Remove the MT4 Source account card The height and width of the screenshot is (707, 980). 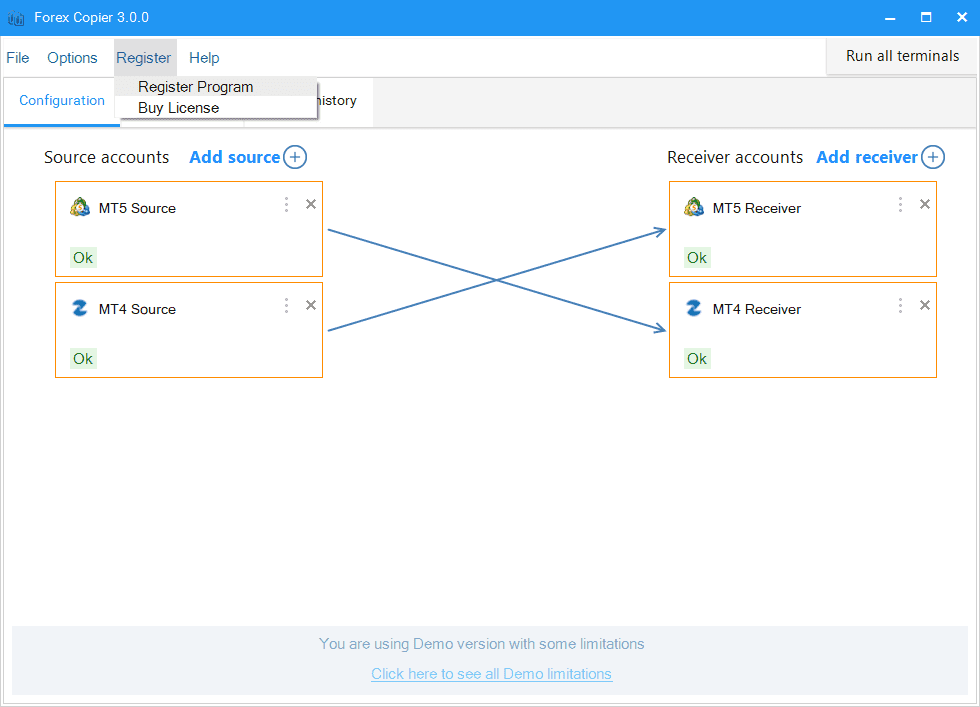pos(311,305)
